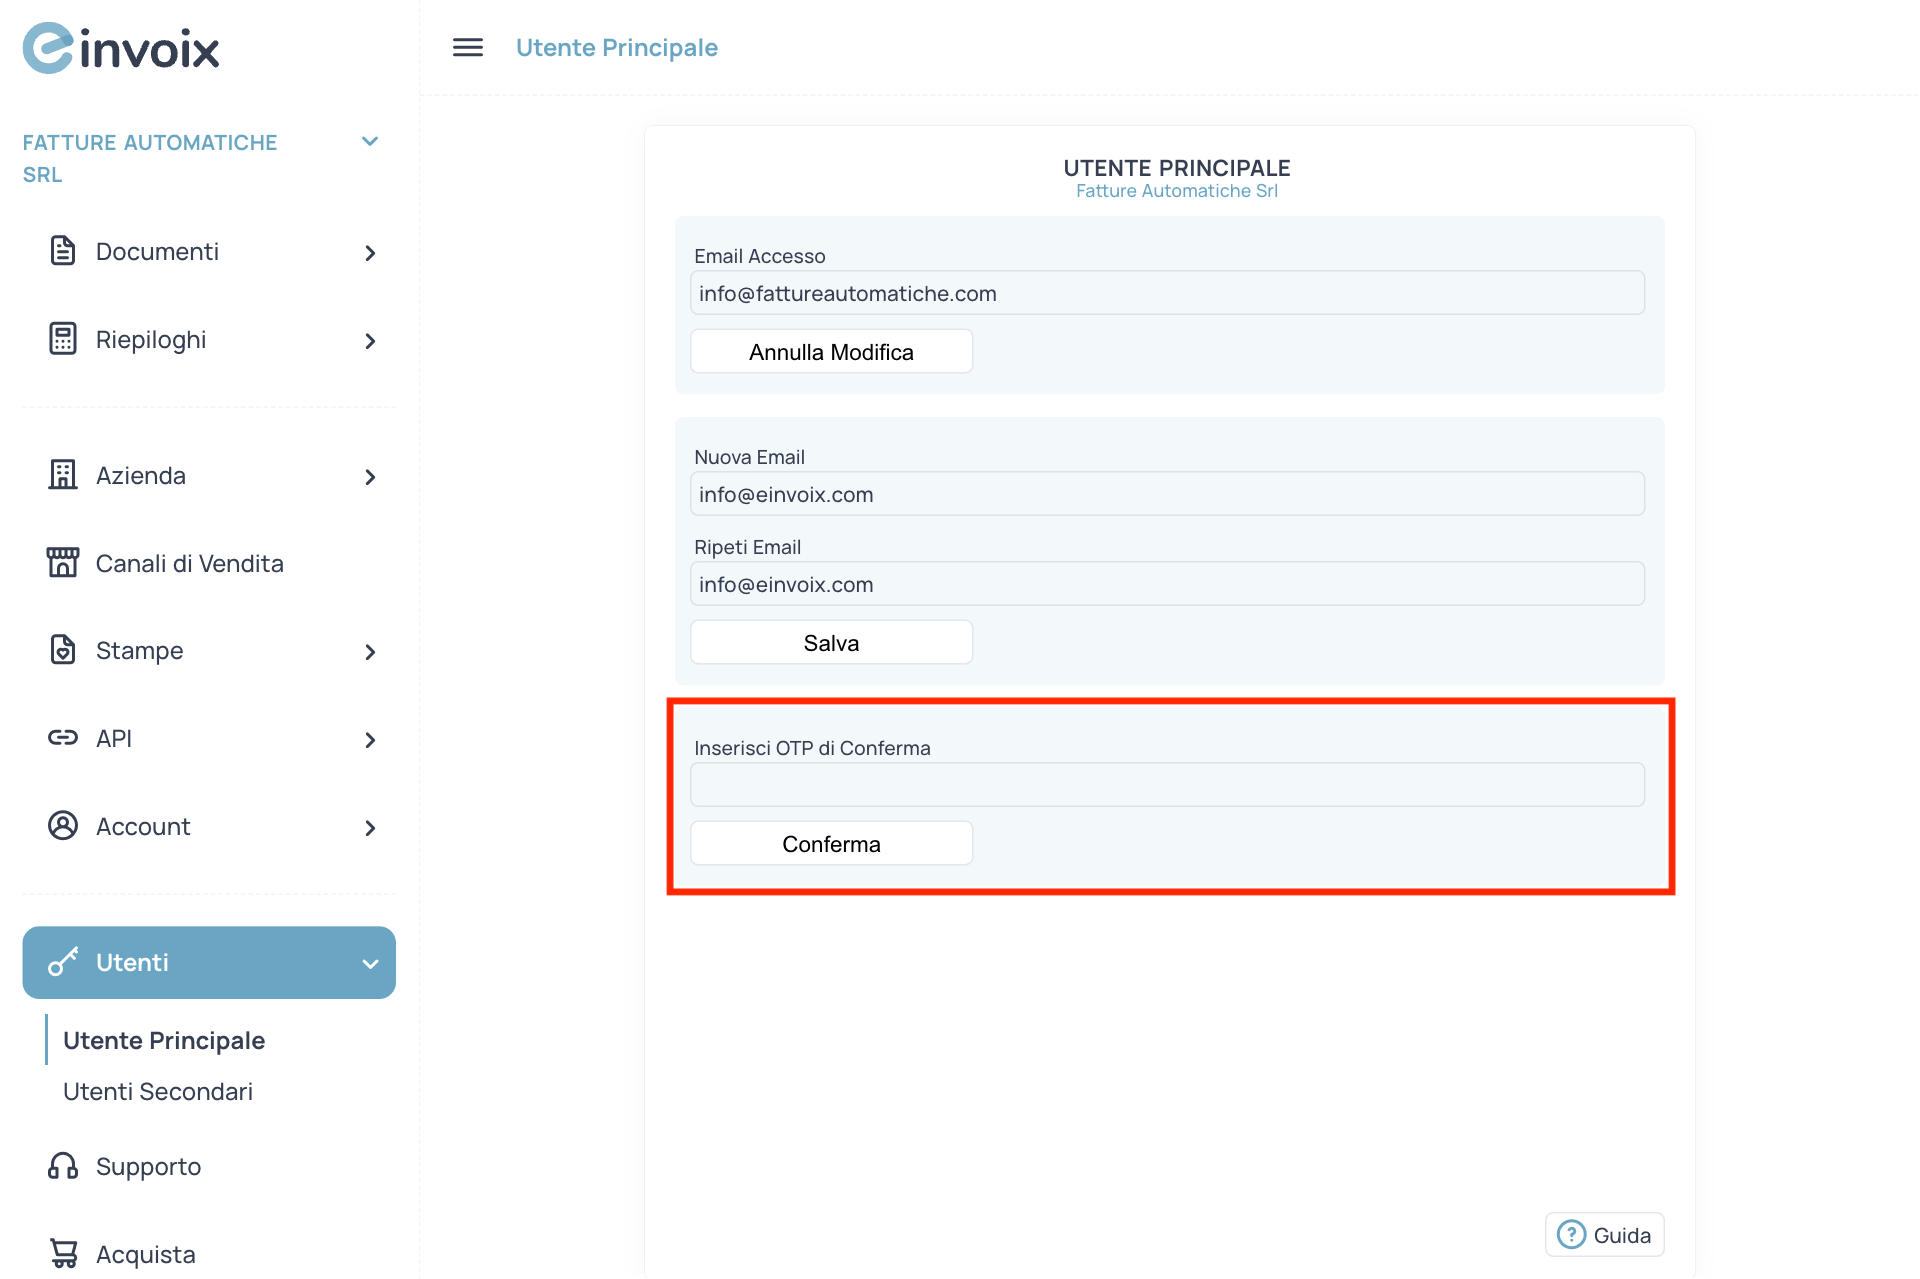Image resolution: width=1920 pixels, height=1279 pixels.
Task: Click inside the OTP confirmation field
Action: 1167,784
